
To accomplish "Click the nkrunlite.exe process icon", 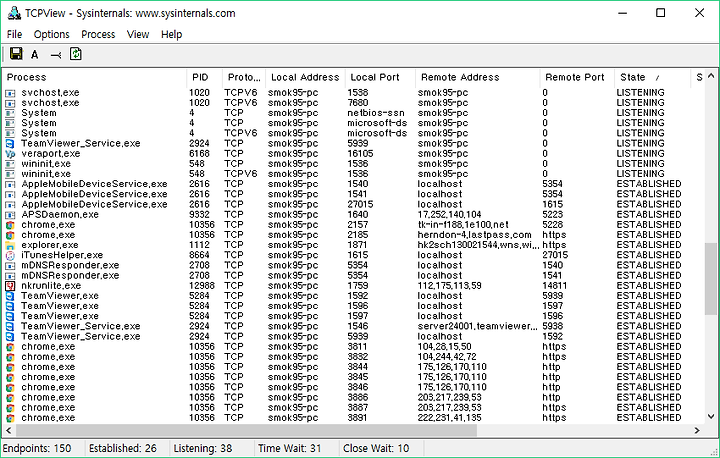I will pyautogui.click(x=10, y=286).
